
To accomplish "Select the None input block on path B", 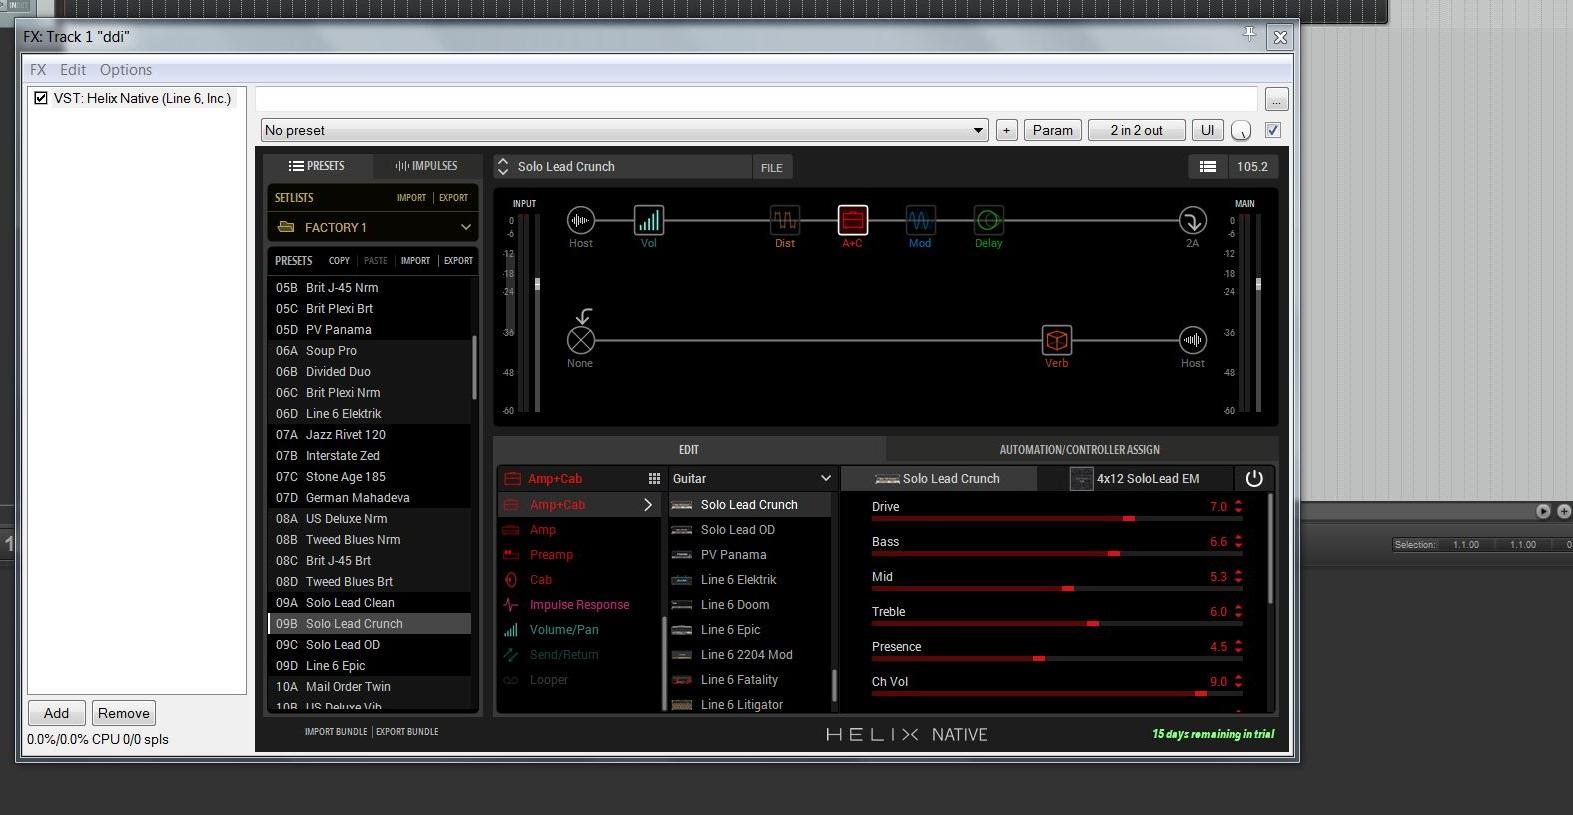I will [580, 340].
